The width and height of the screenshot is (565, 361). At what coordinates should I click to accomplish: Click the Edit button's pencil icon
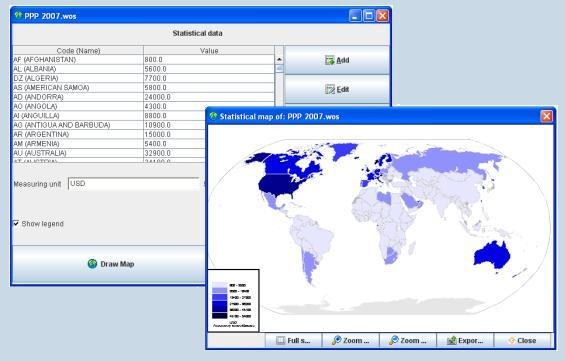point(330,89)
